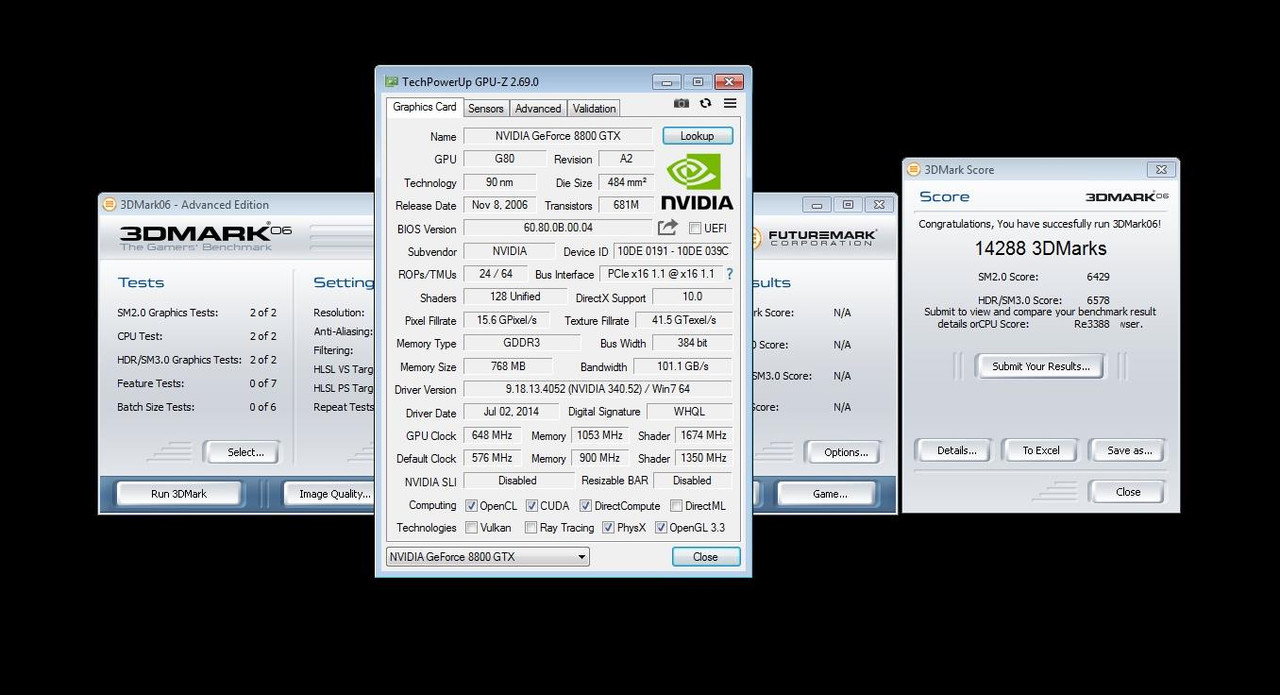The height and width of the screenshot is (695, 1280).
Task: Toggle the Ray Tracing checkbox
Action: click(531, 528)
